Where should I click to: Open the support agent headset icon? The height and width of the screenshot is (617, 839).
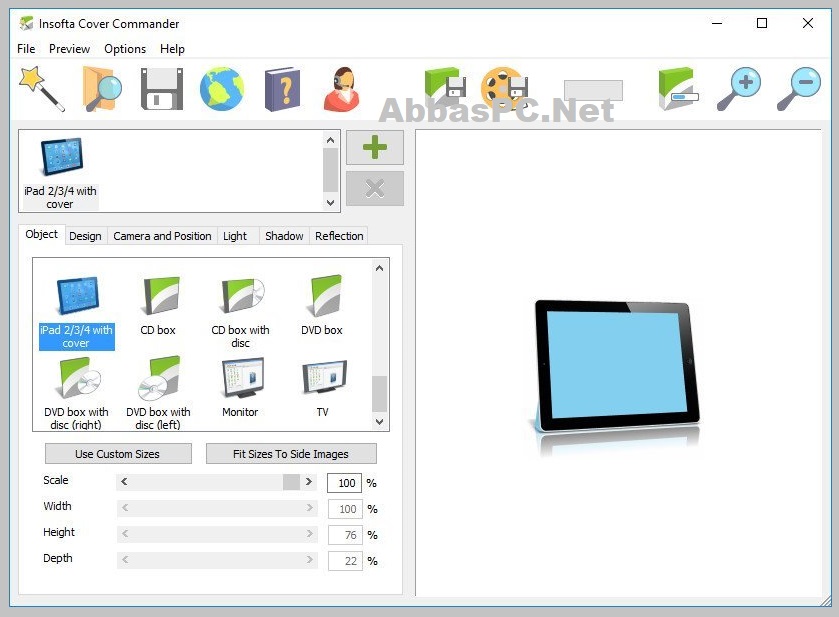click(x=341, y=89)
